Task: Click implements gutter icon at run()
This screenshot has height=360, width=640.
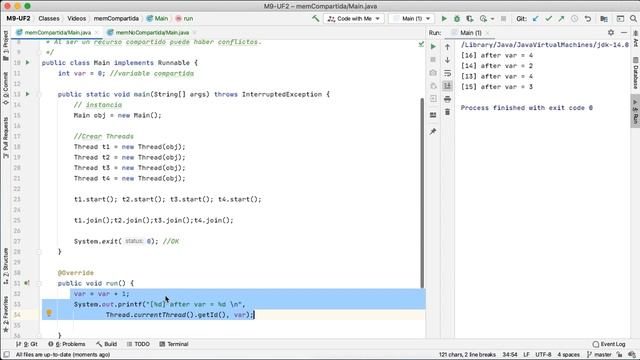Action: click(27, 283)
